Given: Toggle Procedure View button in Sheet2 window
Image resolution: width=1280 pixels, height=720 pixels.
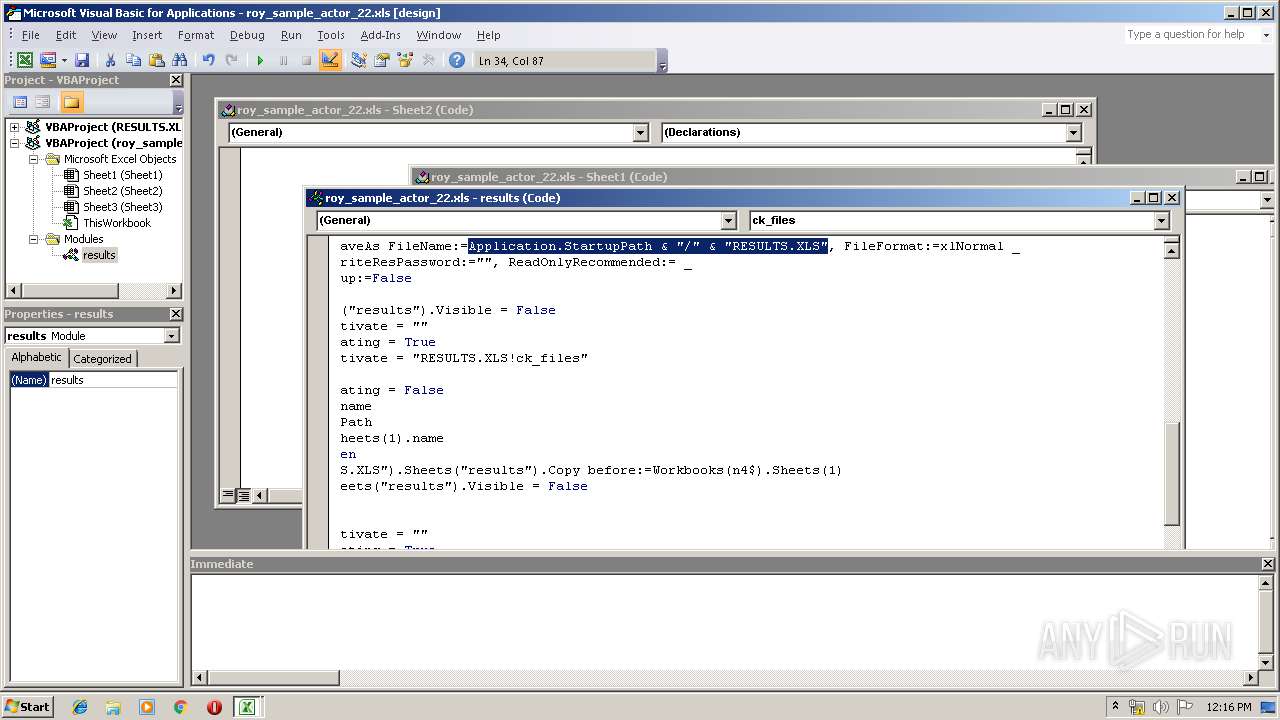Looking at the screenshot, I should (228, 495).
